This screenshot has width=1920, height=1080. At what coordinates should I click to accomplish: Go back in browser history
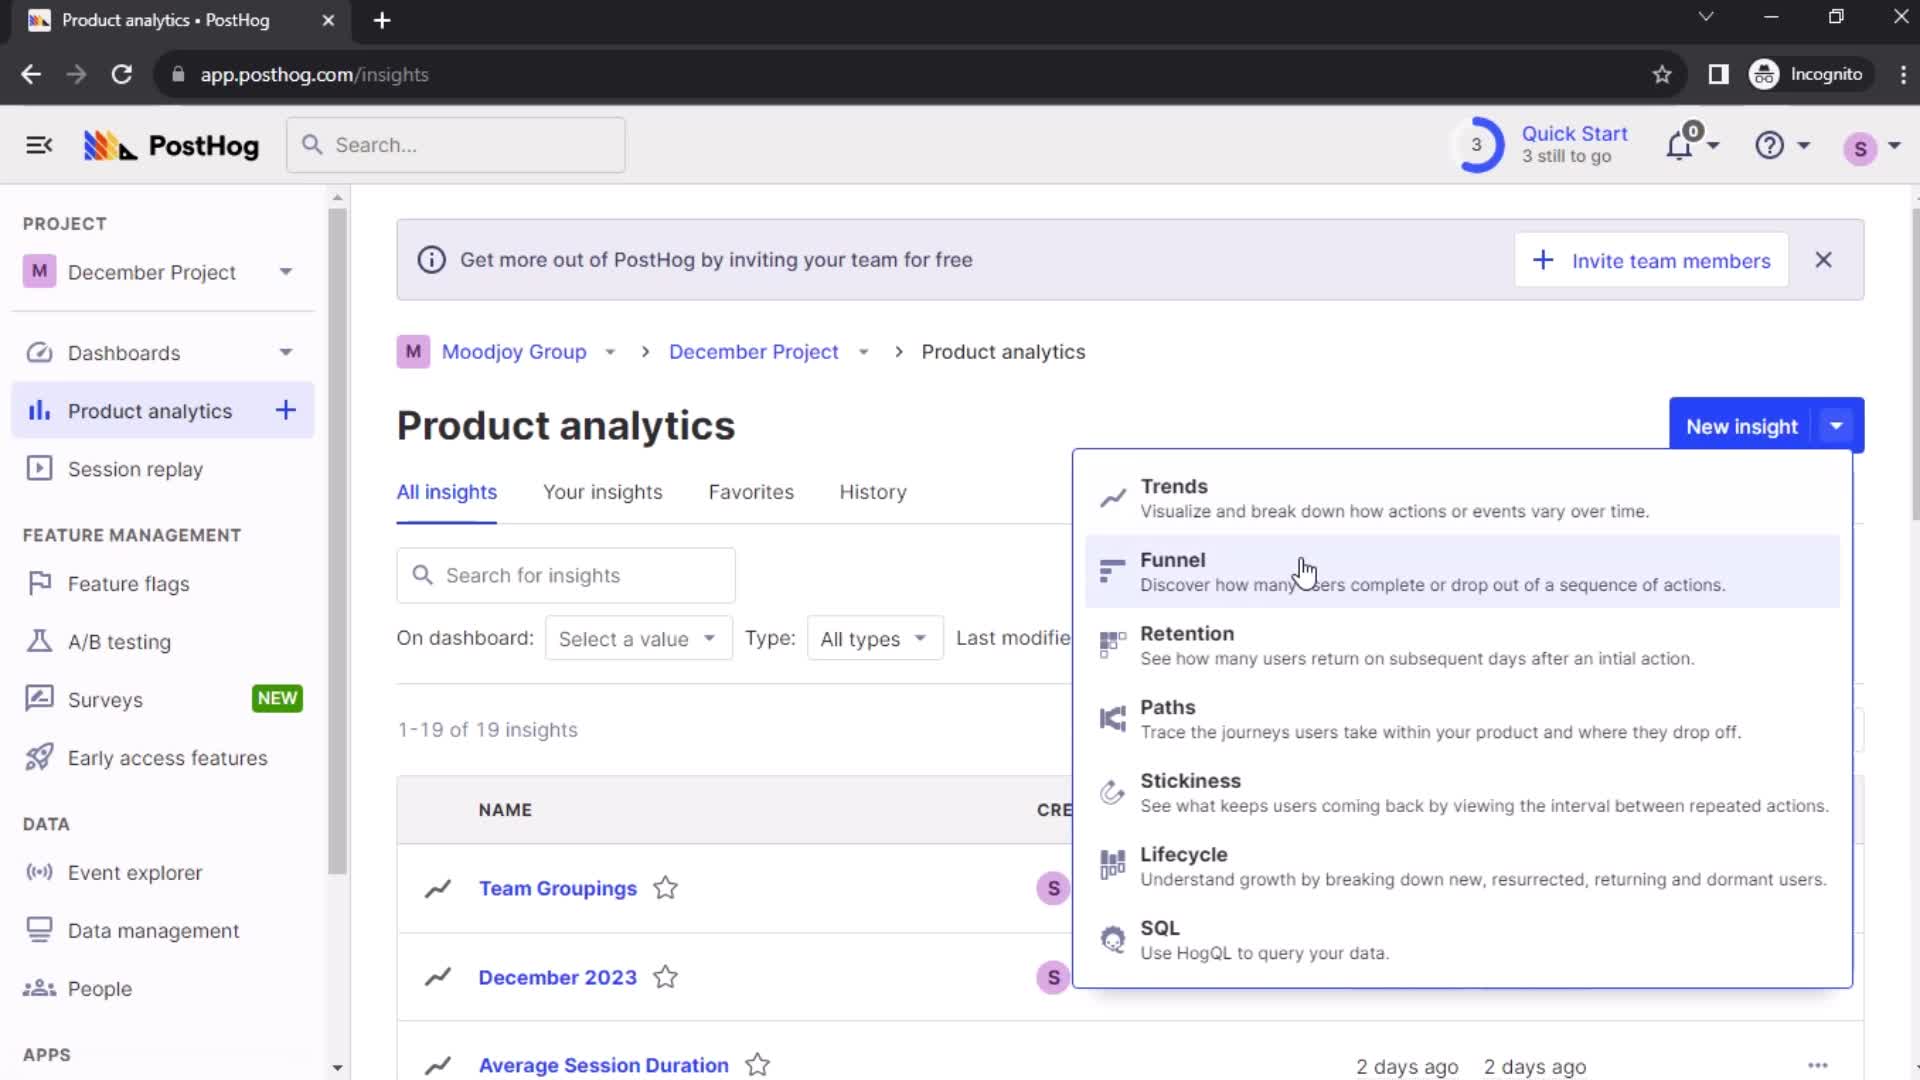(31, 75)
